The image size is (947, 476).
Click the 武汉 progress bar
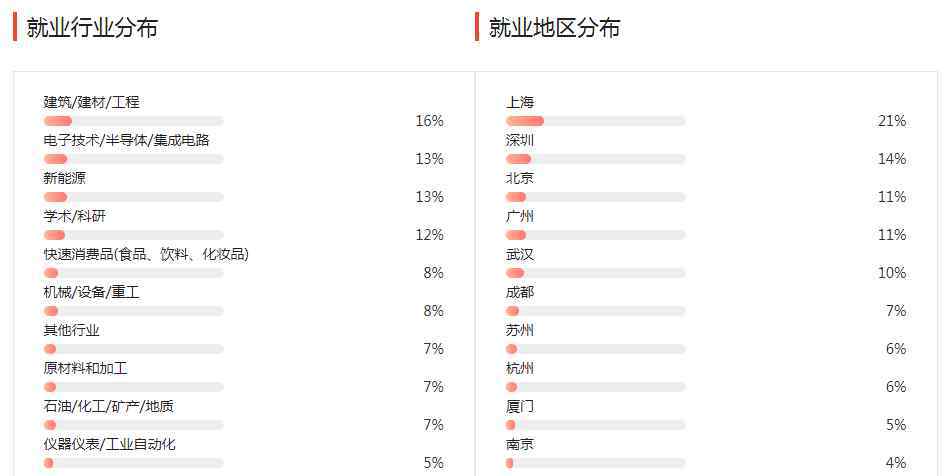[595, 273]
